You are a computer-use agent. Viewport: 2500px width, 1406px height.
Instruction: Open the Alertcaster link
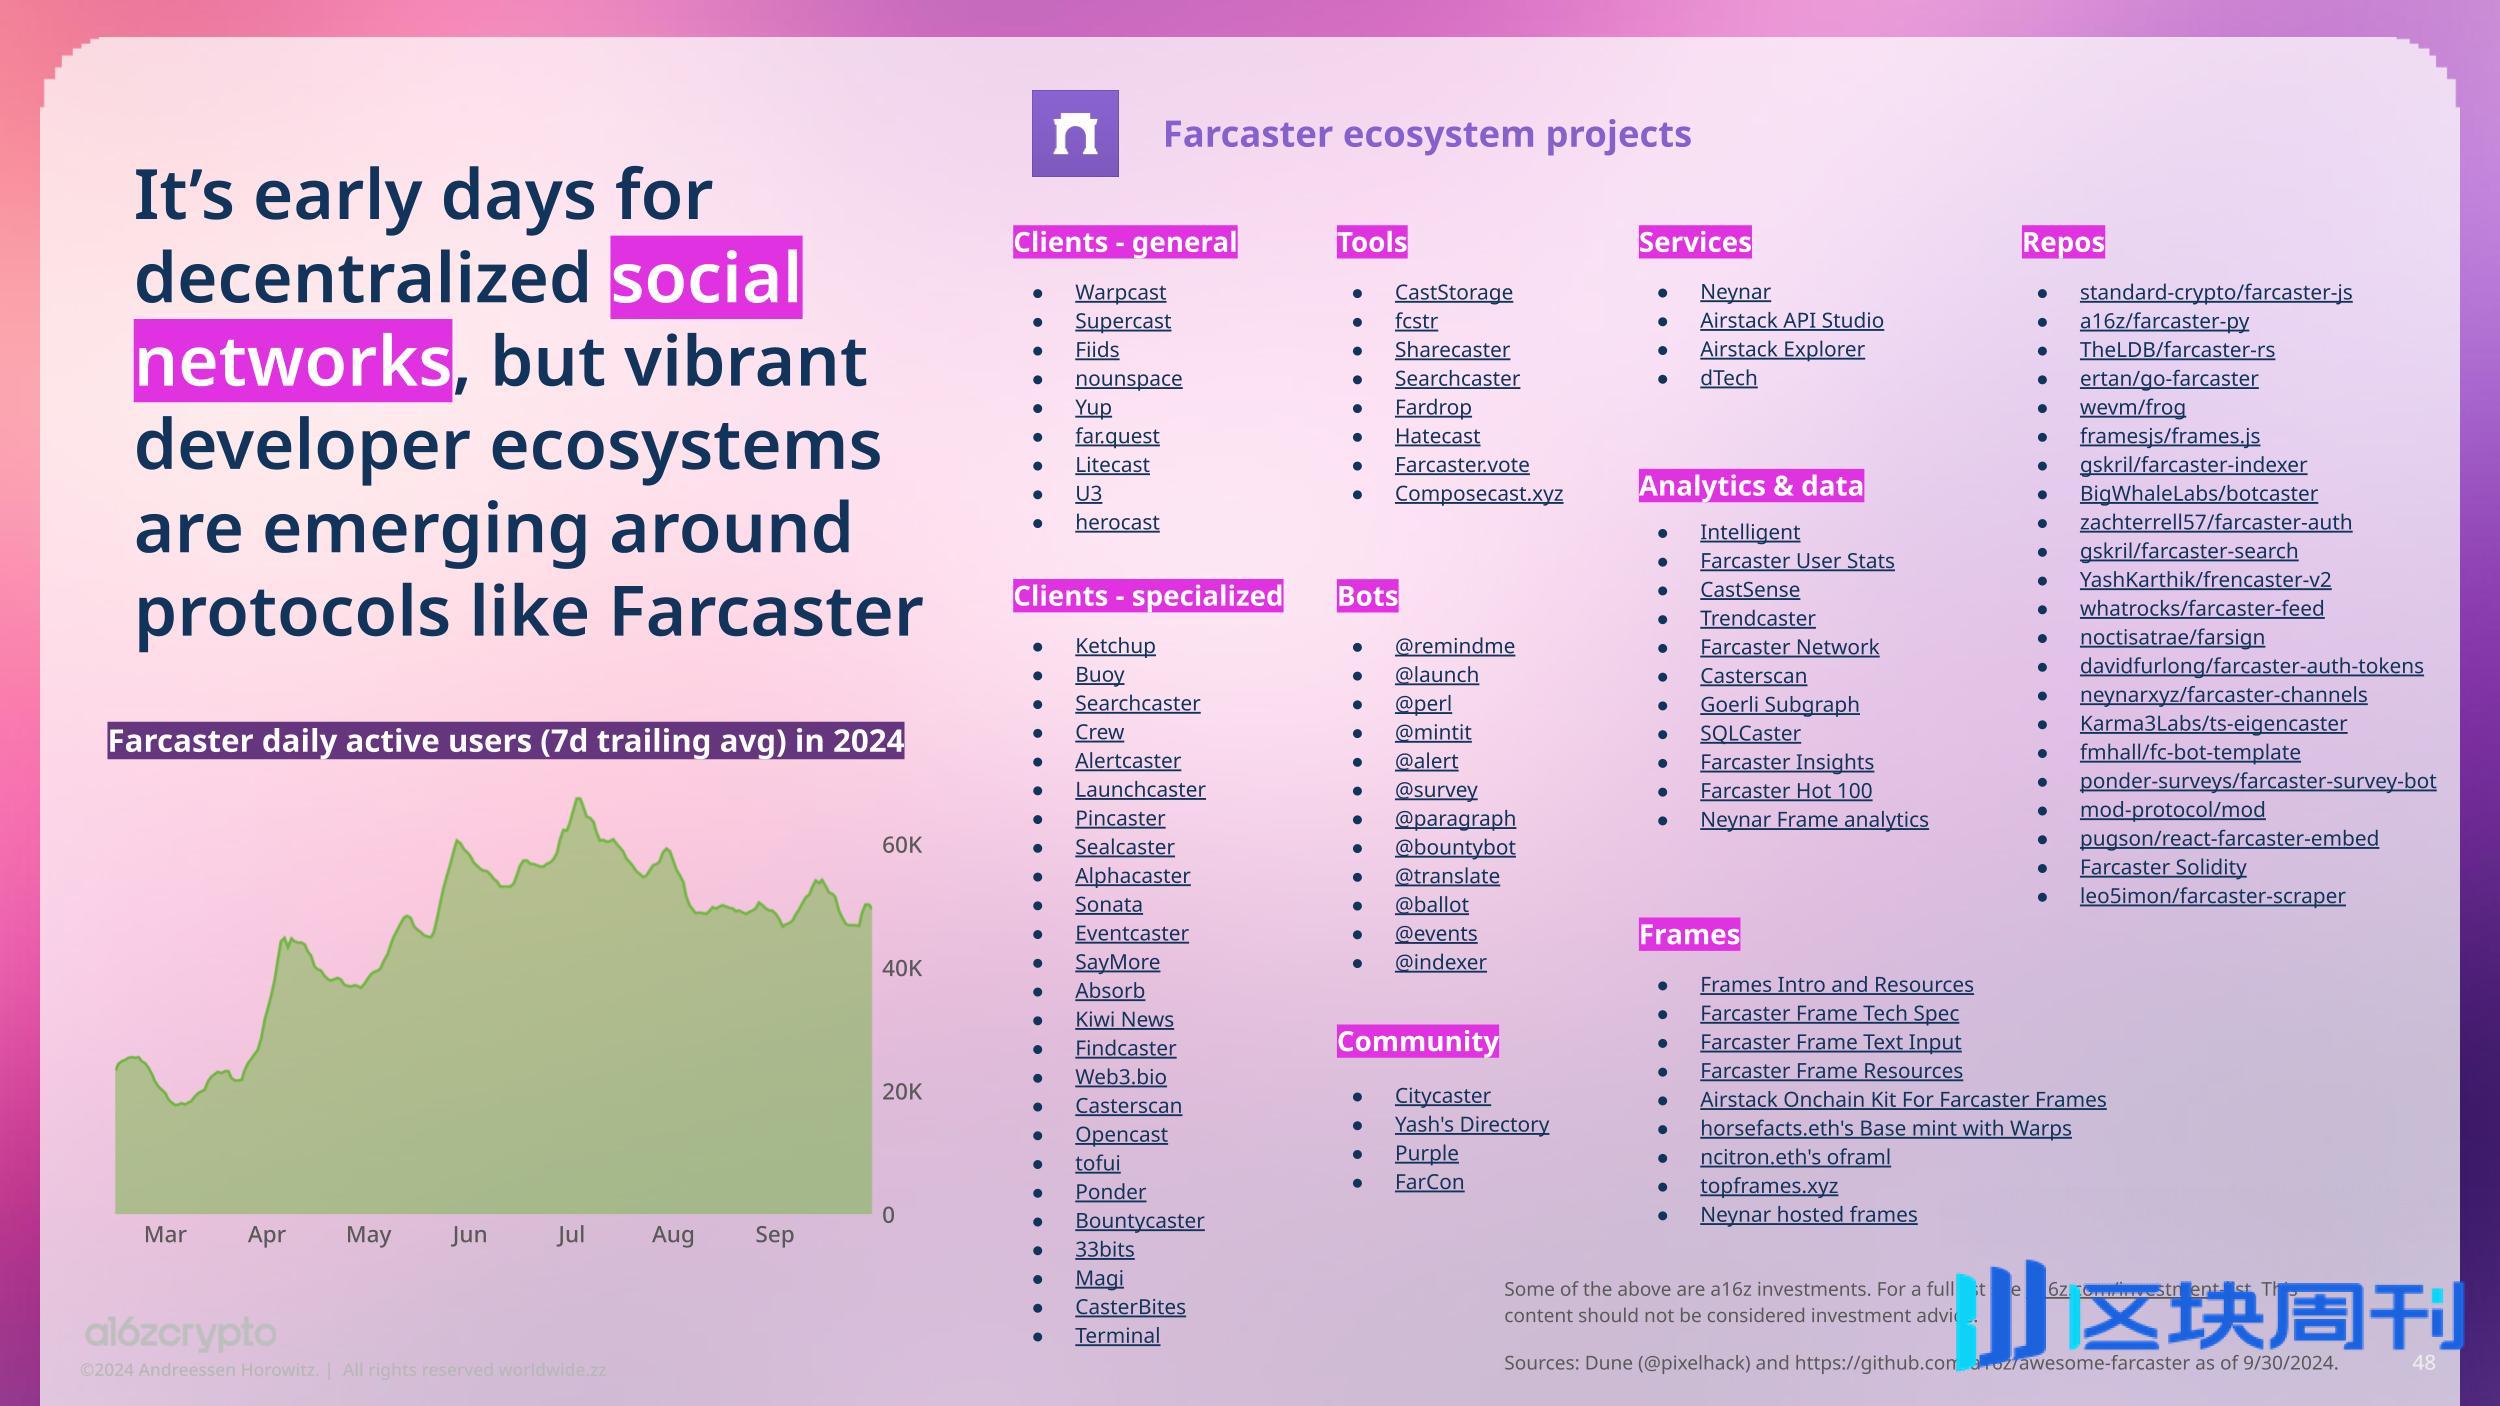[x=1128, y=761]
